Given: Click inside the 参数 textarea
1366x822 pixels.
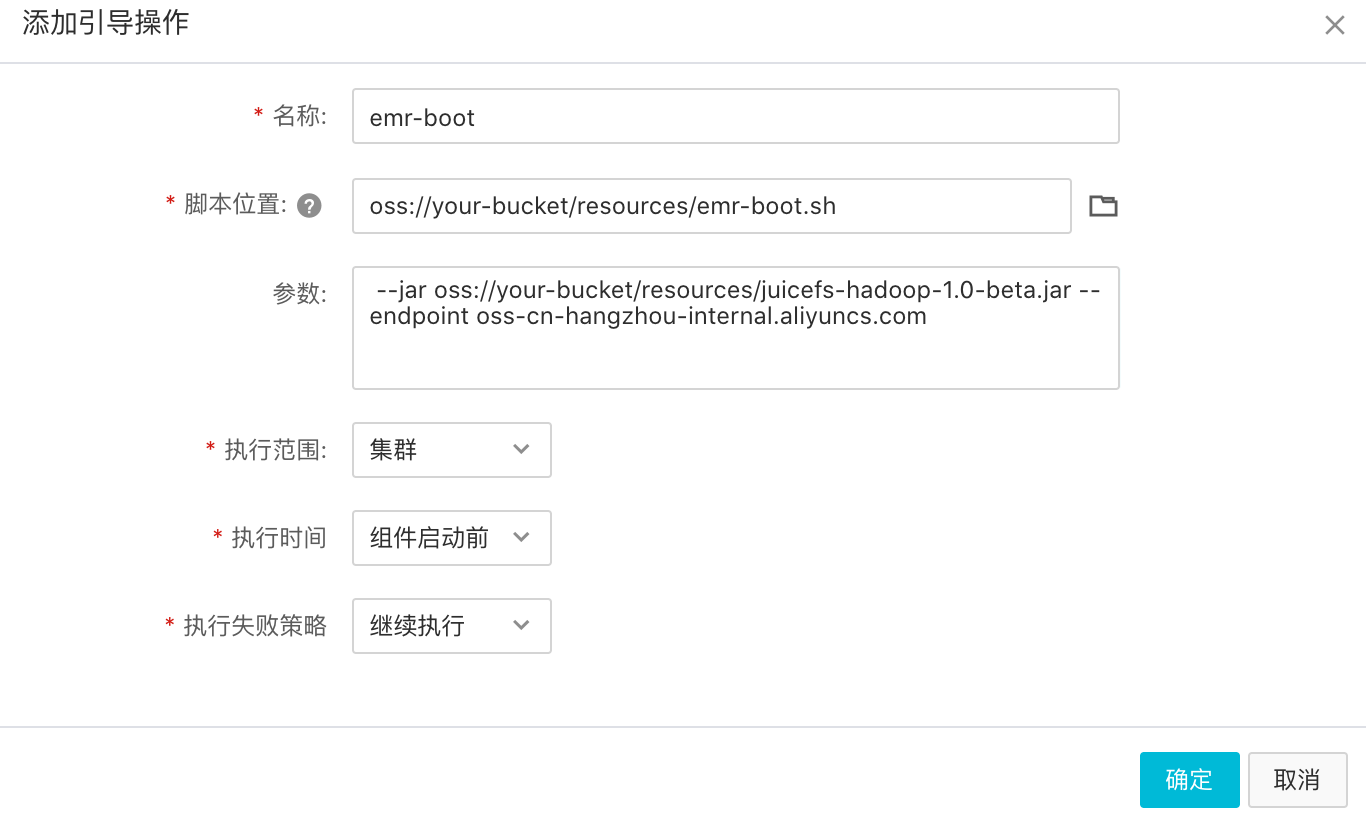Looking at the screenshot, I should pos(735,328).
